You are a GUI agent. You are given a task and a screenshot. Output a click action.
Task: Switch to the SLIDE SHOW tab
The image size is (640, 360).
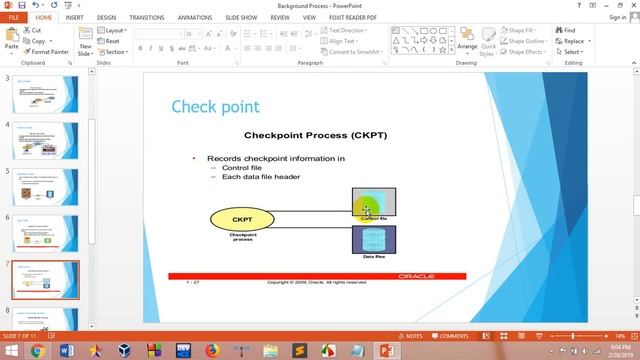pos(241,18)
